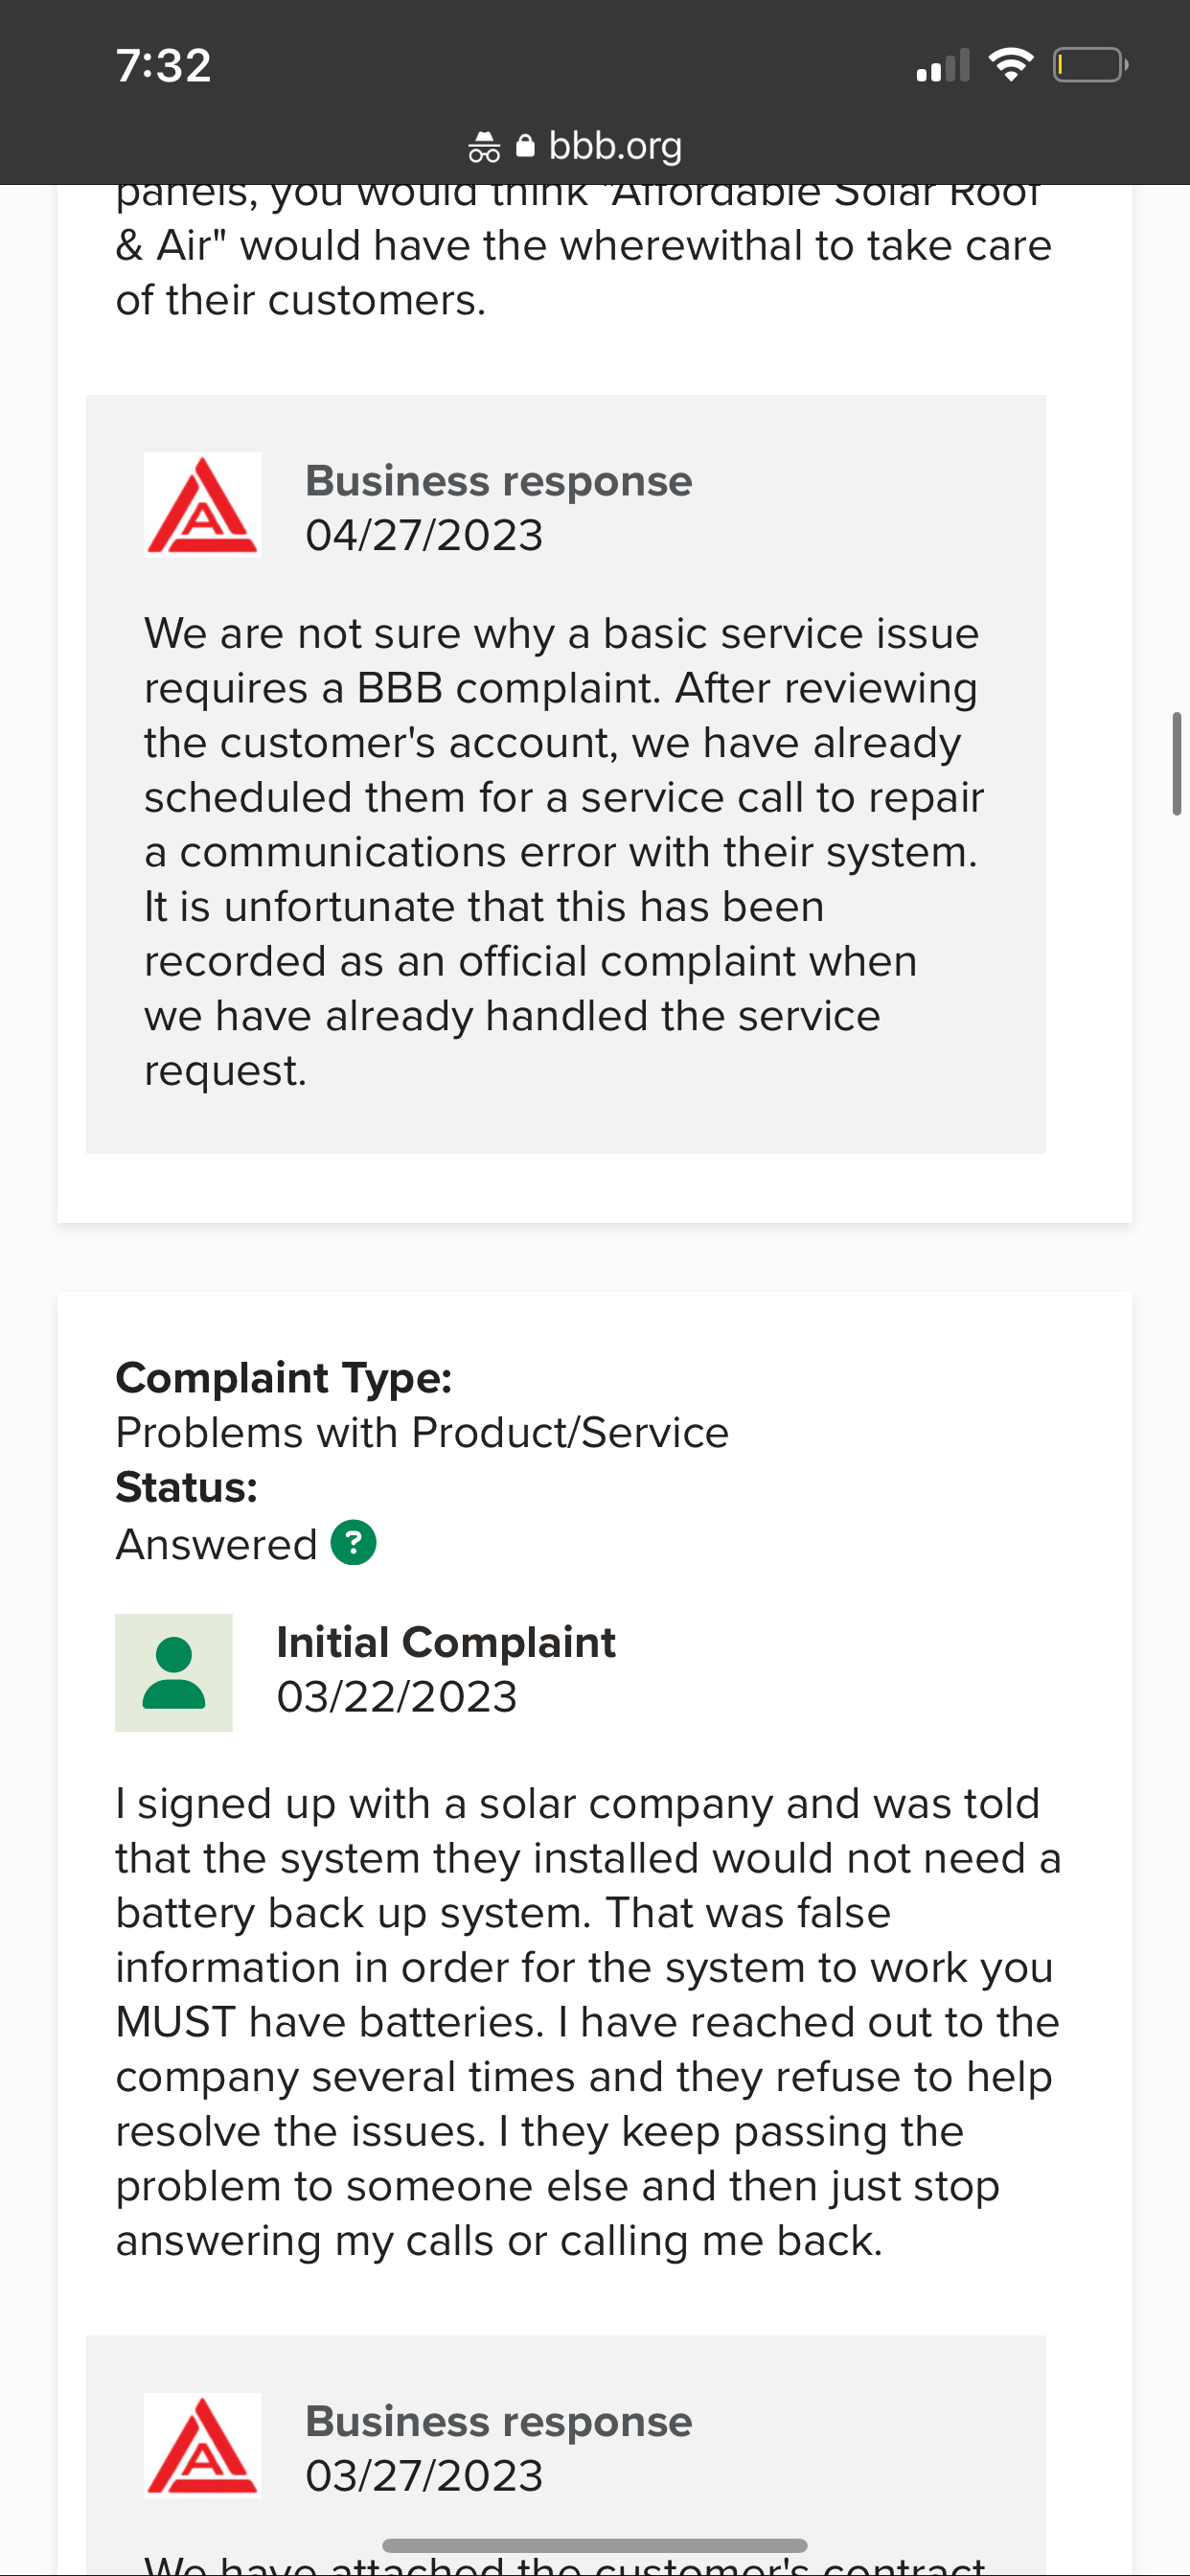This screenshot has width=1190, height=2576.
Task: Tap the lock icon next to bbb.org
Action: pos(525,146)
